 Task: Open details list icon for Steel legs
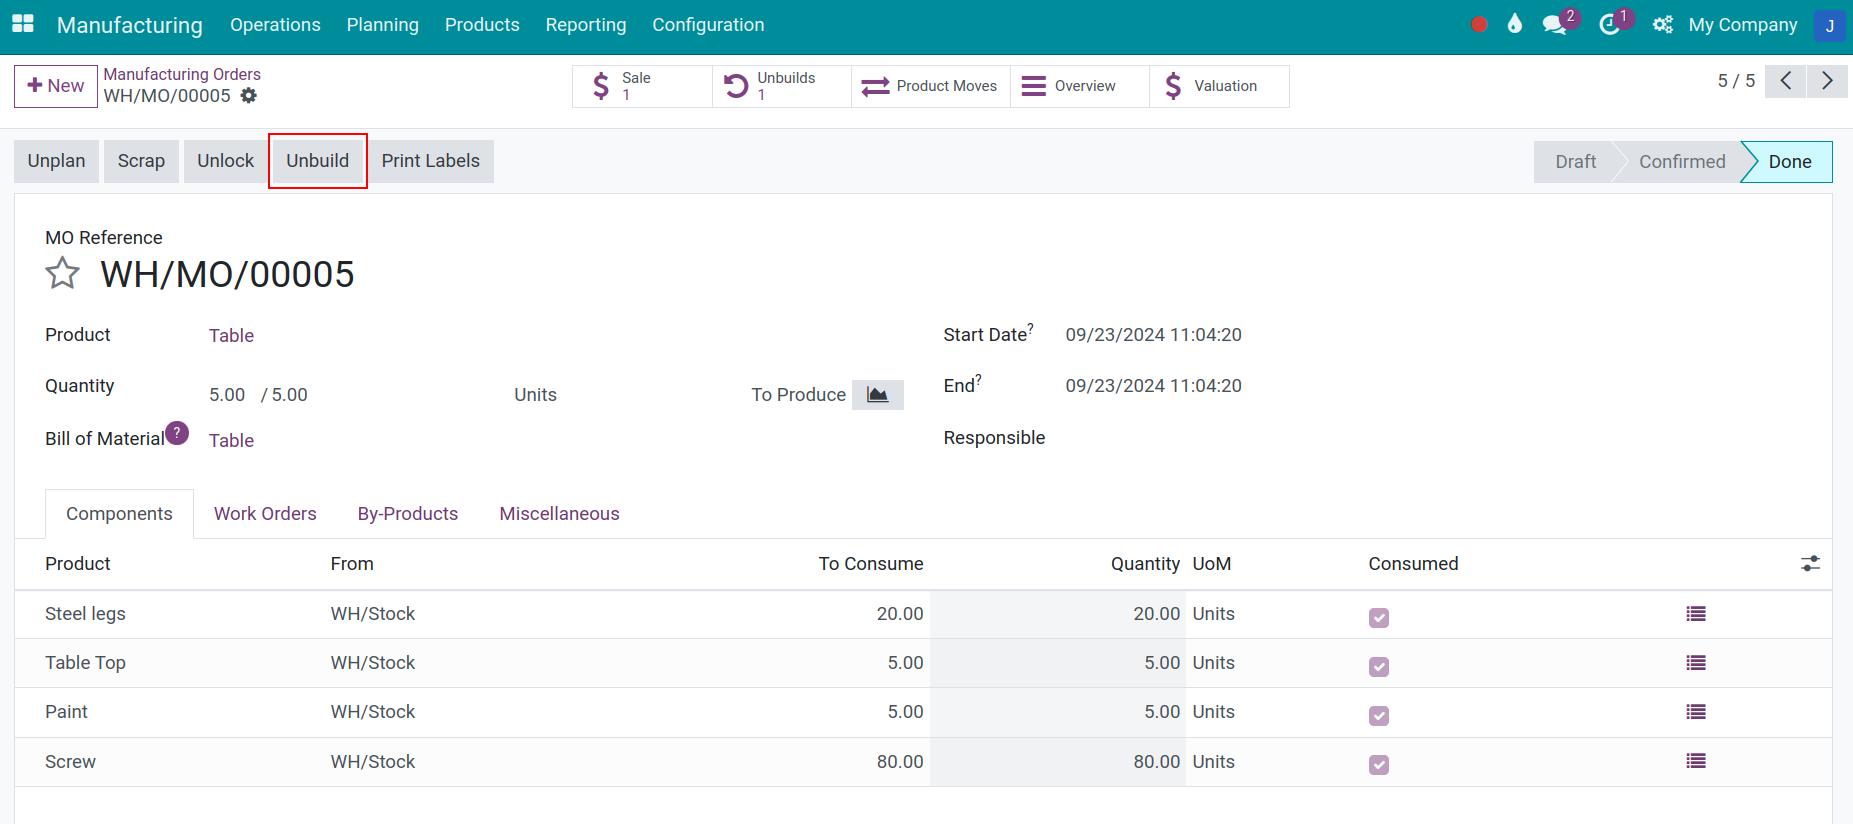(x=1695, y=614)
